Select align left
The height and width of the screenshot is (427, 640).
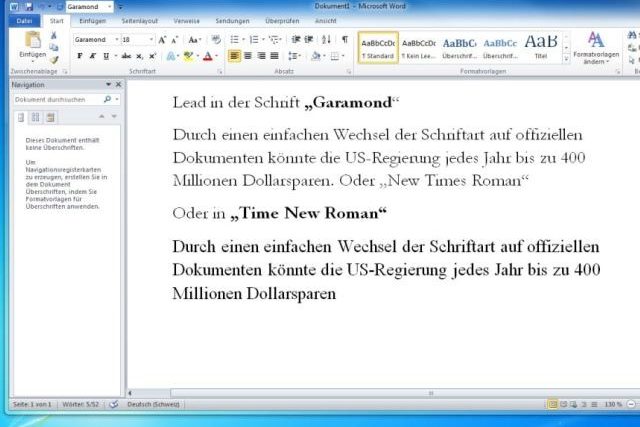234,56
